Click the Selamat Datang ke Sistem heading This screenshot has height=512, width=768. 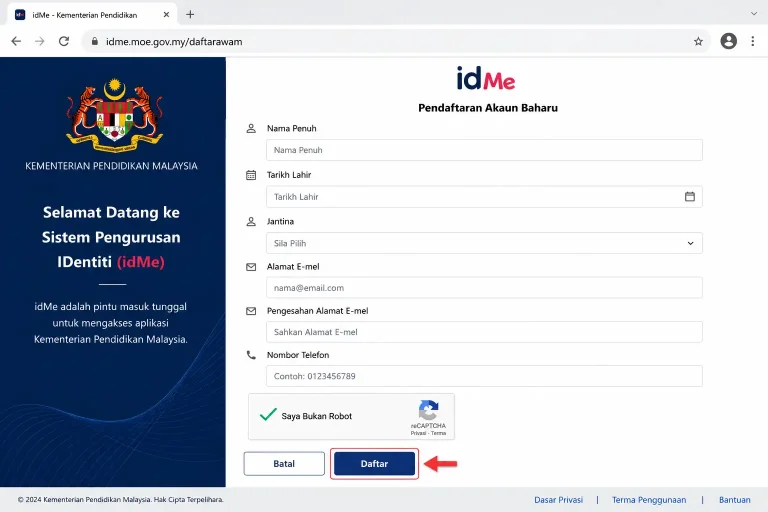(111, 237)
